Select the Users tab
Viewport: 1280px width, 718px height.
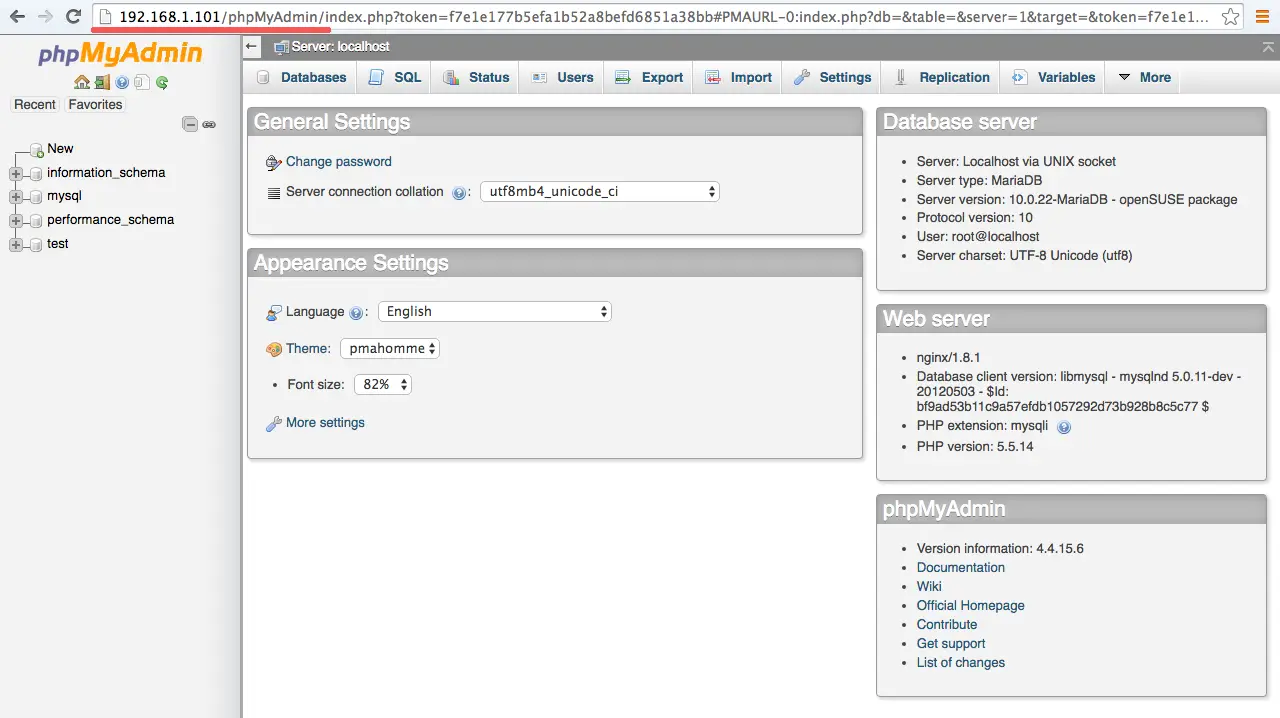(x=561, y=77)
